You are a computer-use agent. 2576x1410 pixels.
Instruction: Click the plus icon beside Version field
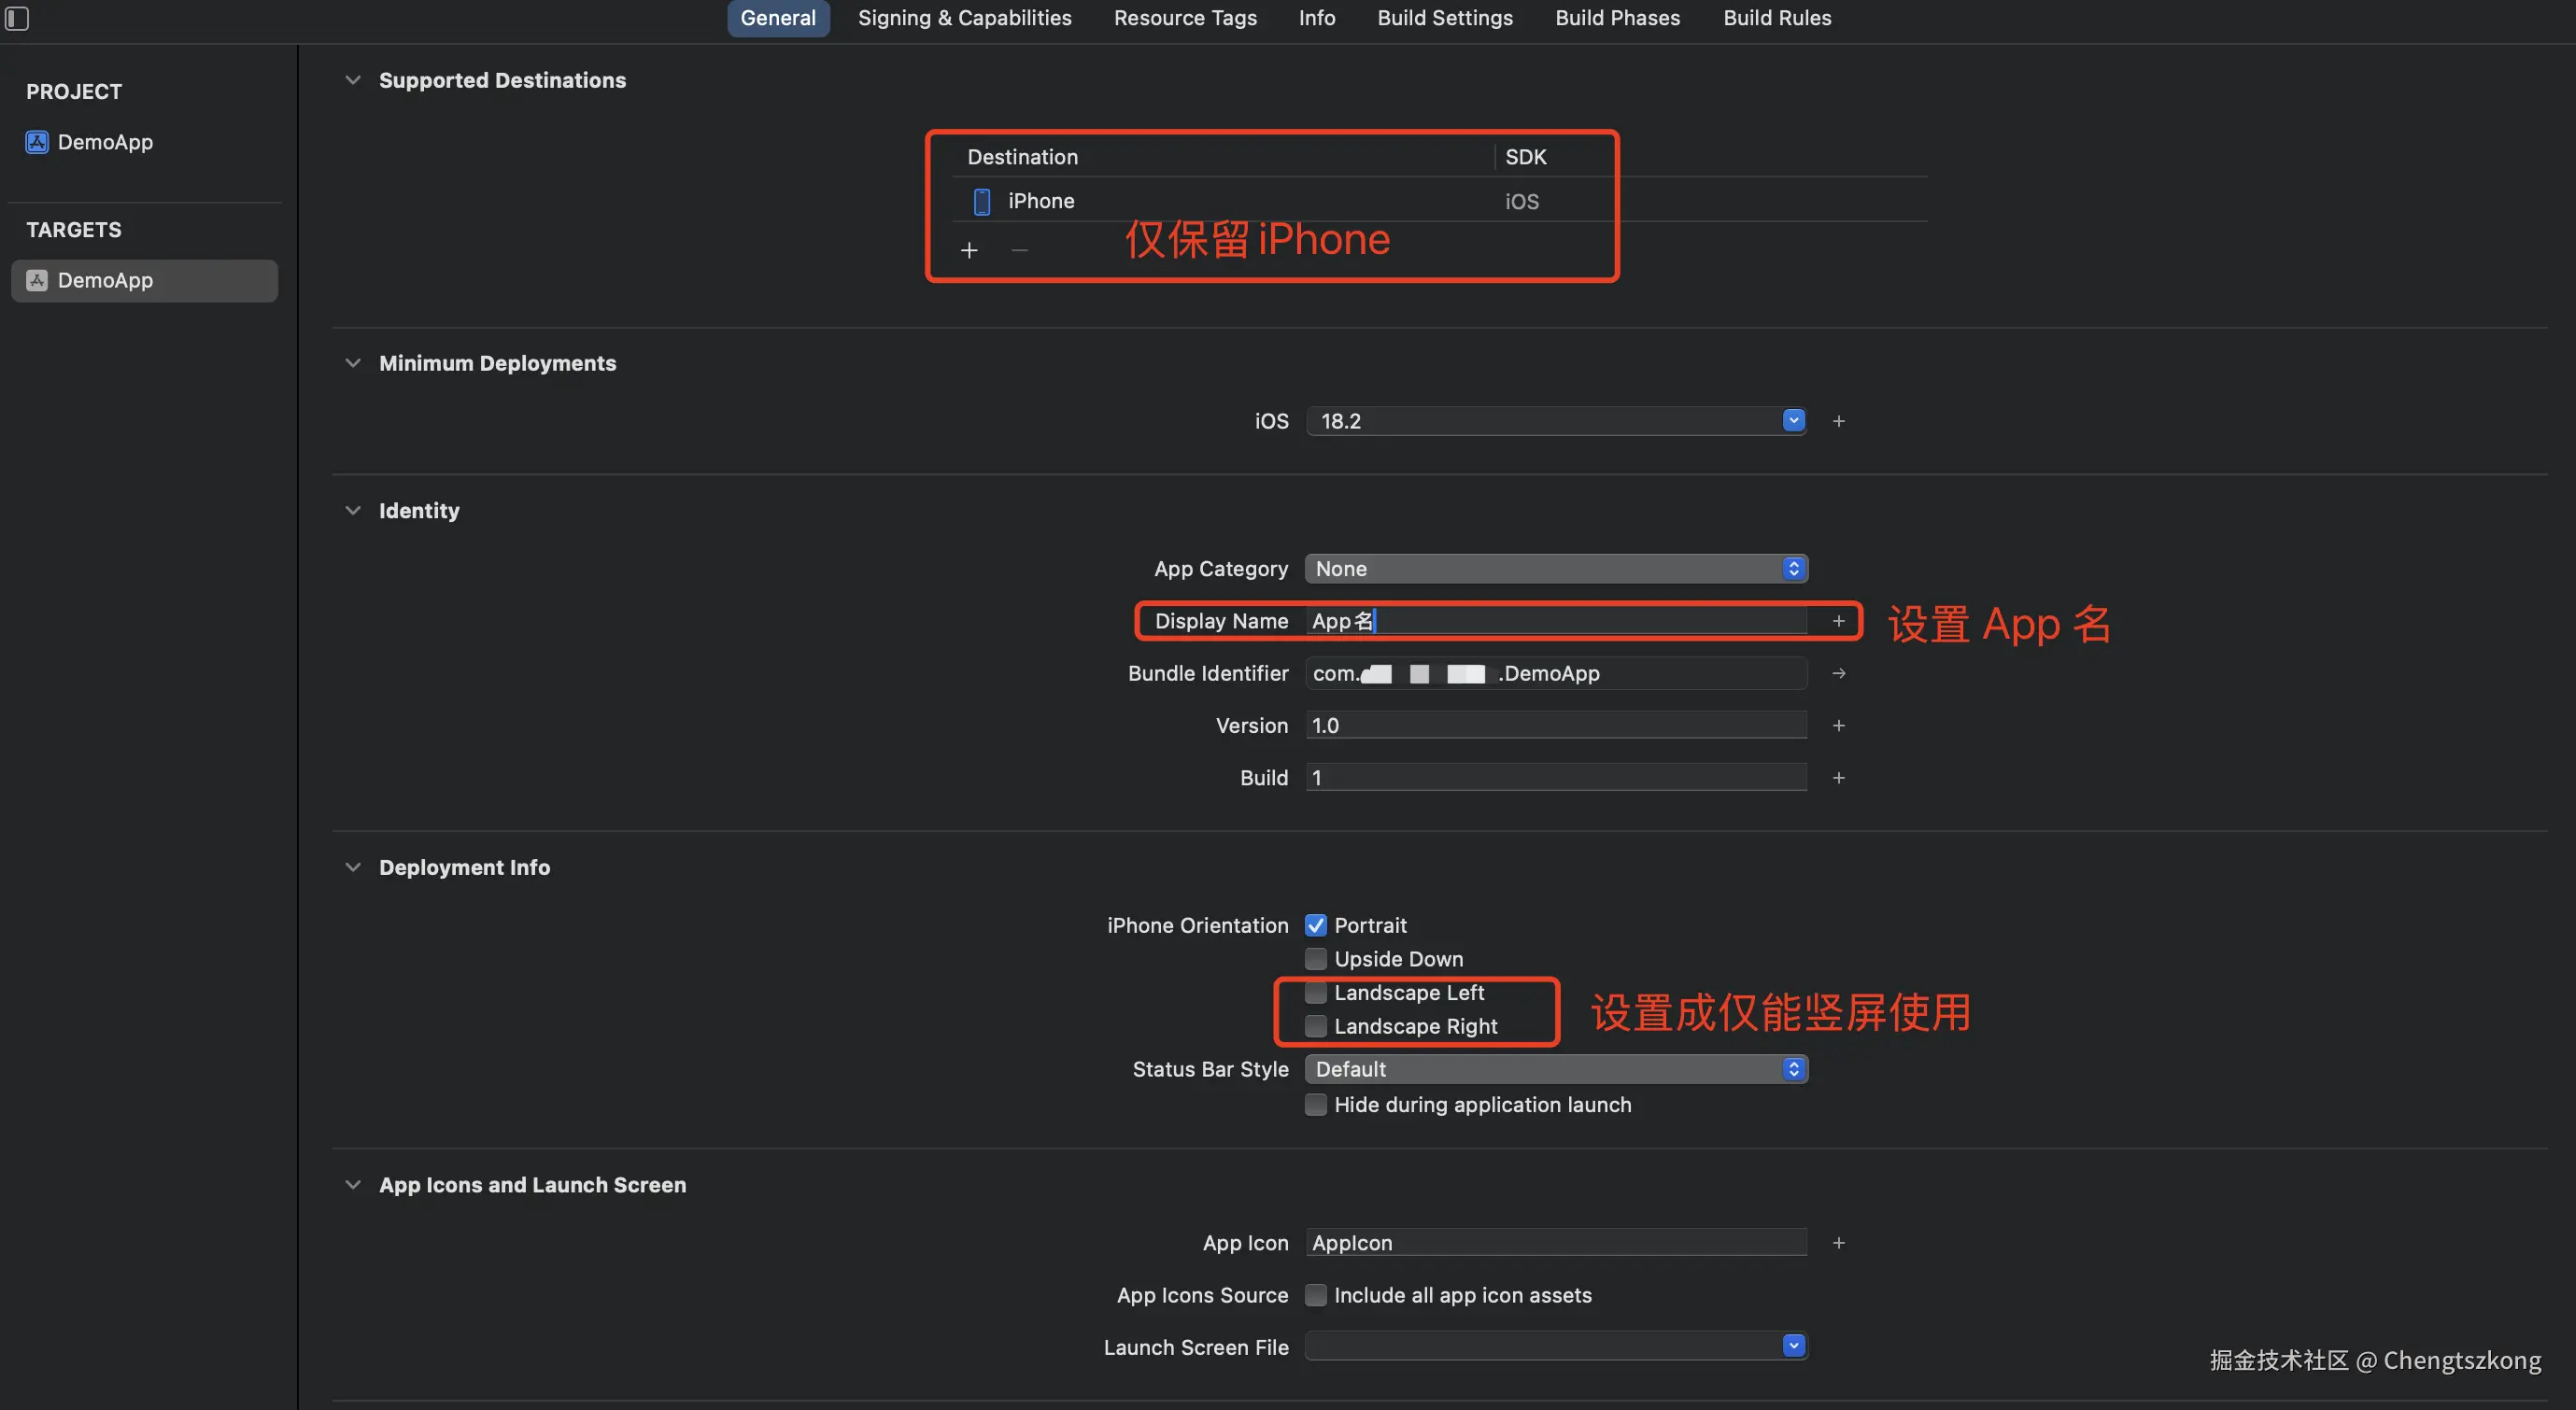tap(1838, 726)
